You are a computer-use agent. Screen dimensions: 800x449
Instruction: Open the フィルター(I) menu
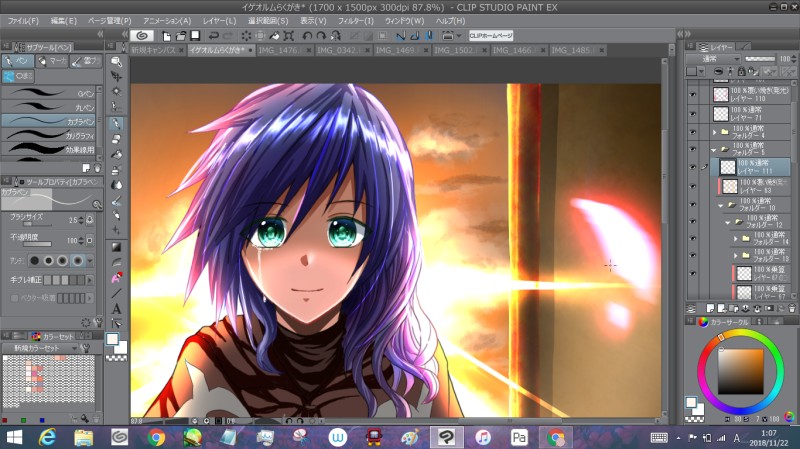coord(356,21)
